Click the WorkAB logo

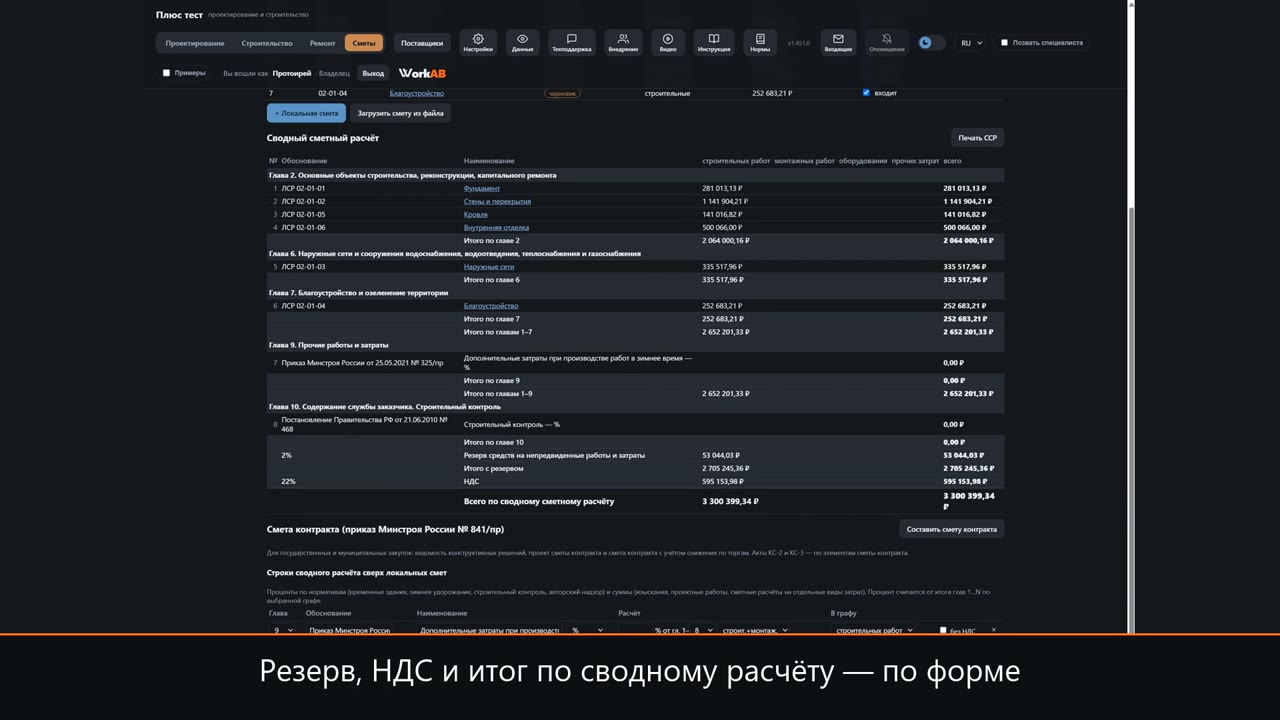[x=422, y=73]
